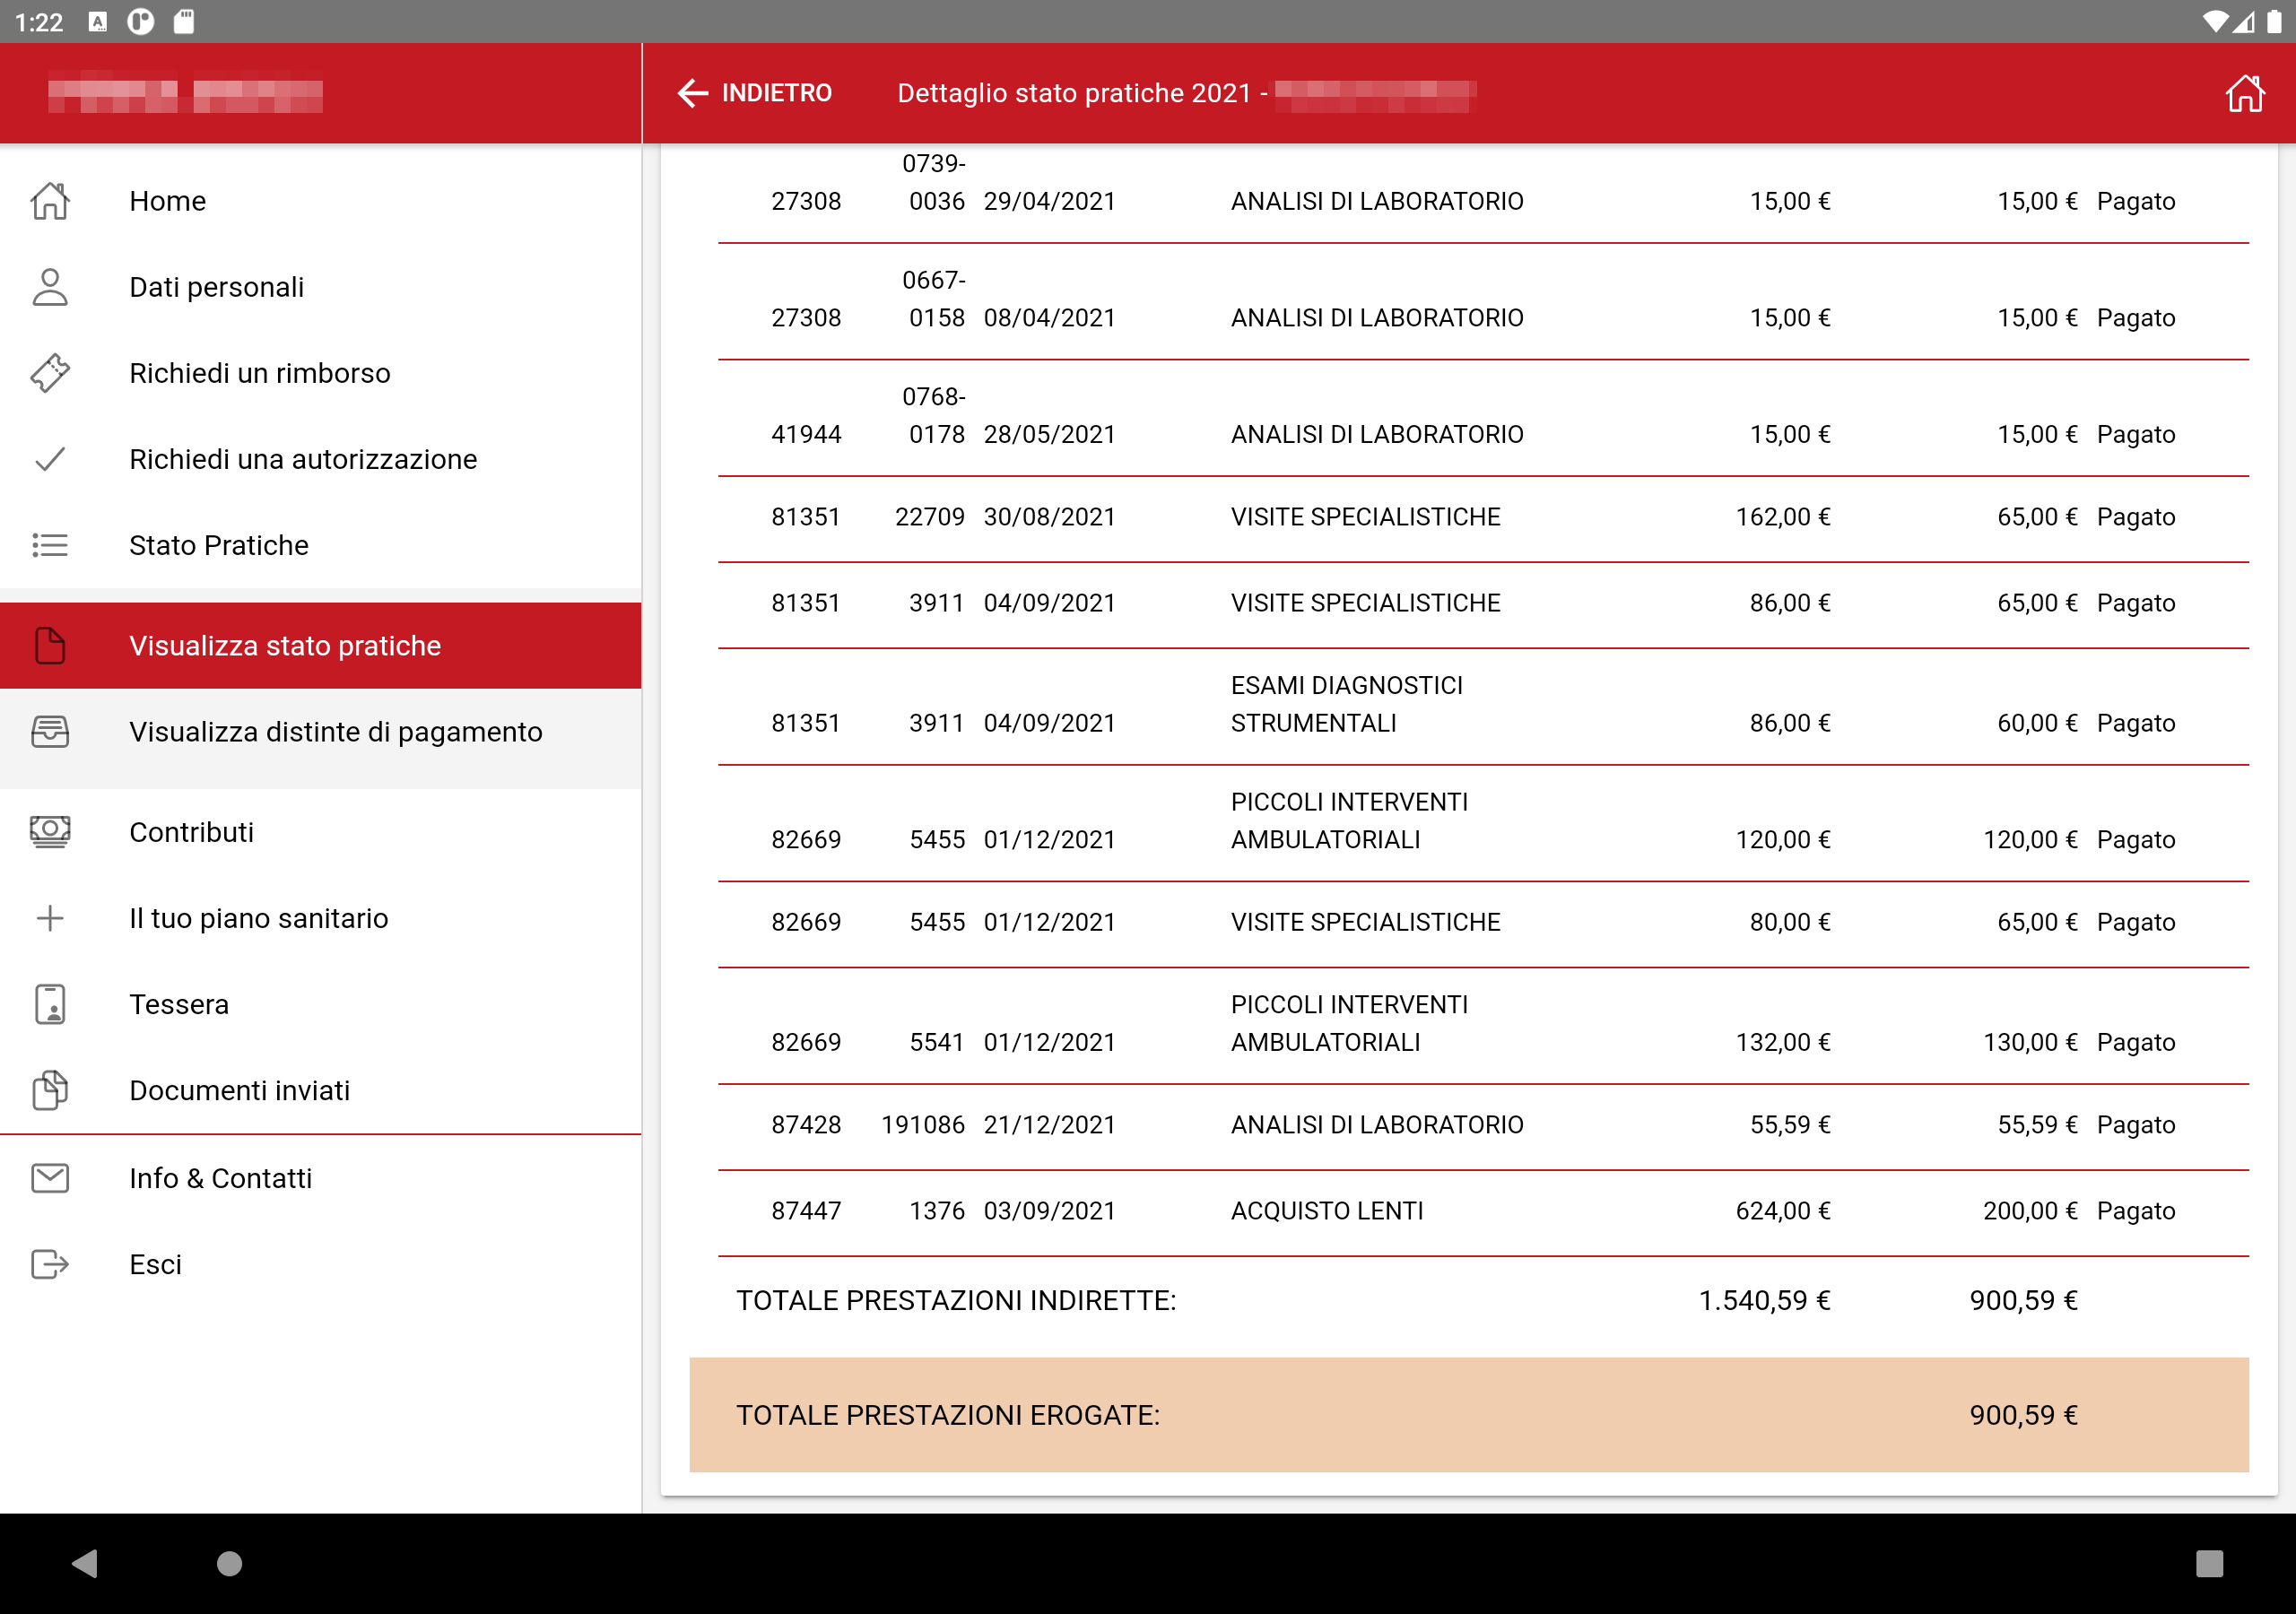
Task: Select the ACQUISTO LENTI row
Action: 1326,1210
